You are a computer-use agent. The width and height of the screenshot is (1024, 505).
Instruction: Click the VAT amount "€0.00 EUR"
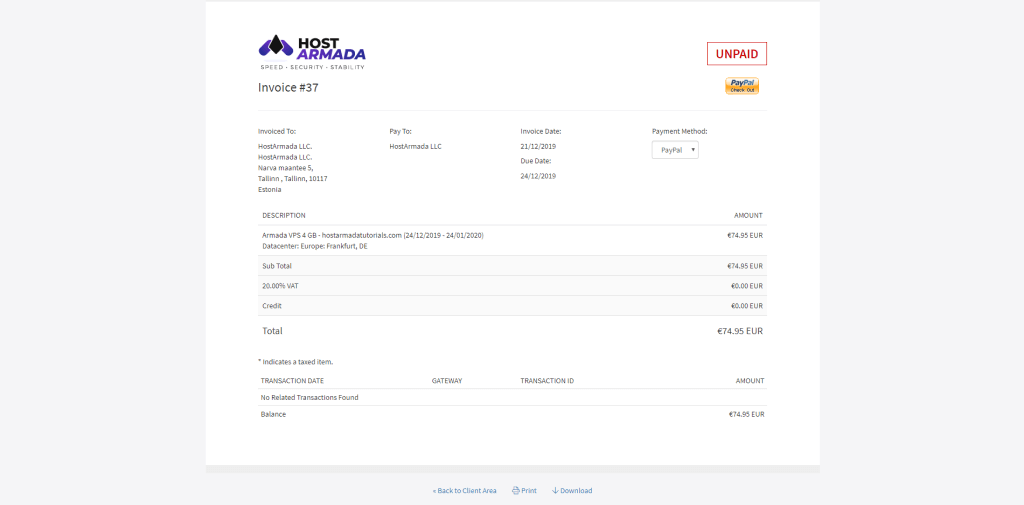point(746,285)
